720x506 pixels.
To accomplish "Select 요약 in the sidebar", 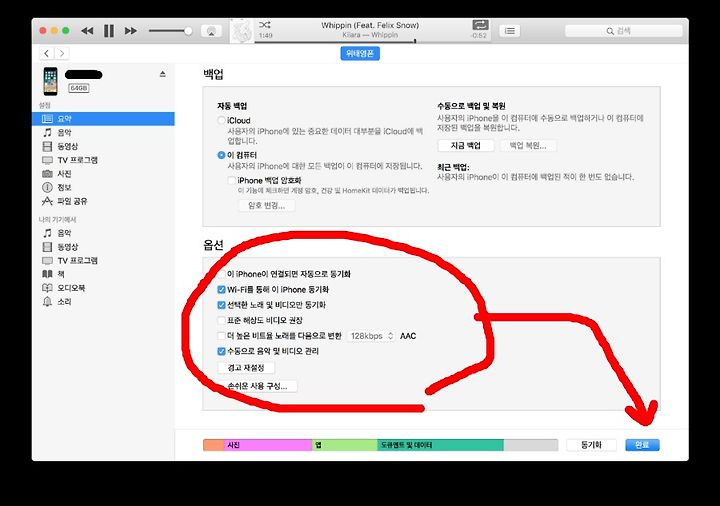I will [x=103, y=118].
